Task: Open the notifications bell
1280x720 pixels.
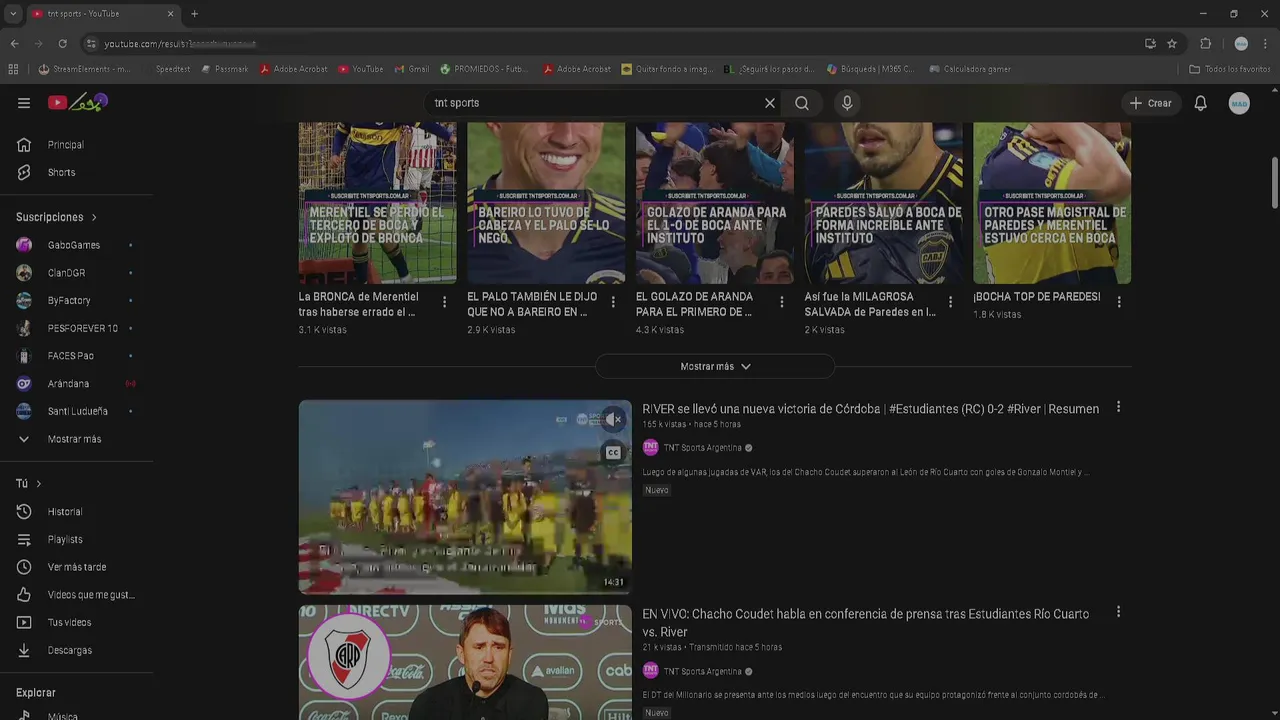Action: [x=1201, y=103]
